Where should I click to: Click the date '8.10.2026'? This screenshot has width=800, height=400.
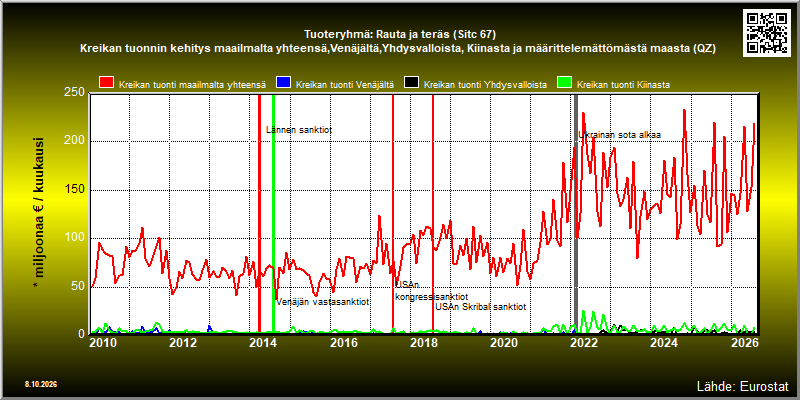click(41, 384)
